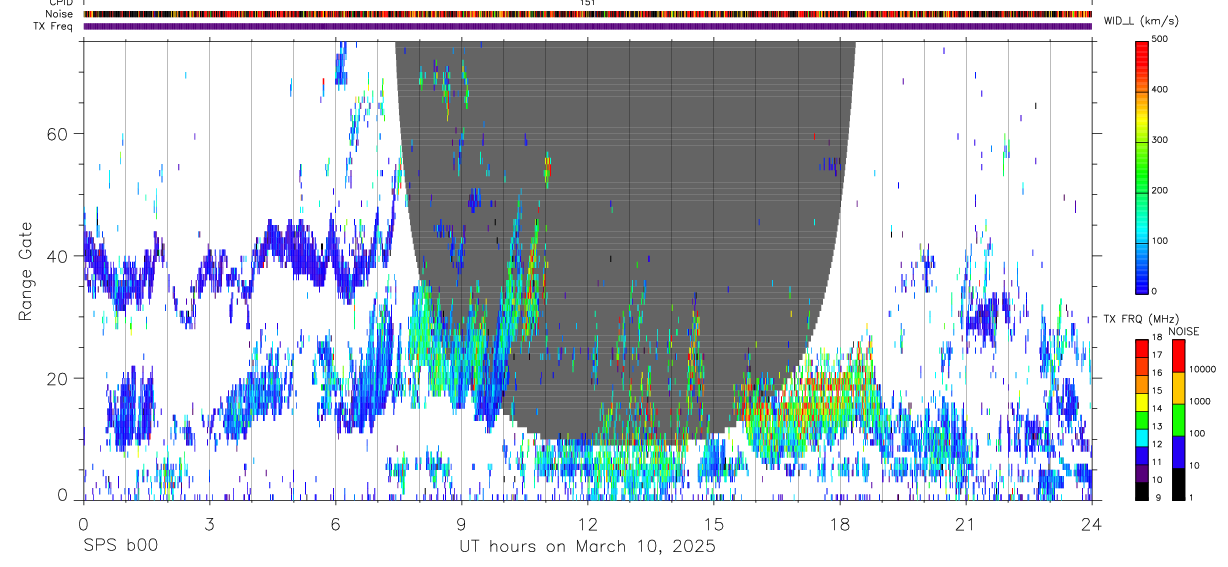Click "UT hours on March 10, 2025" axis title
Image resolution: width=1228 pixels, height=567 pixels.
pos(587,547)
